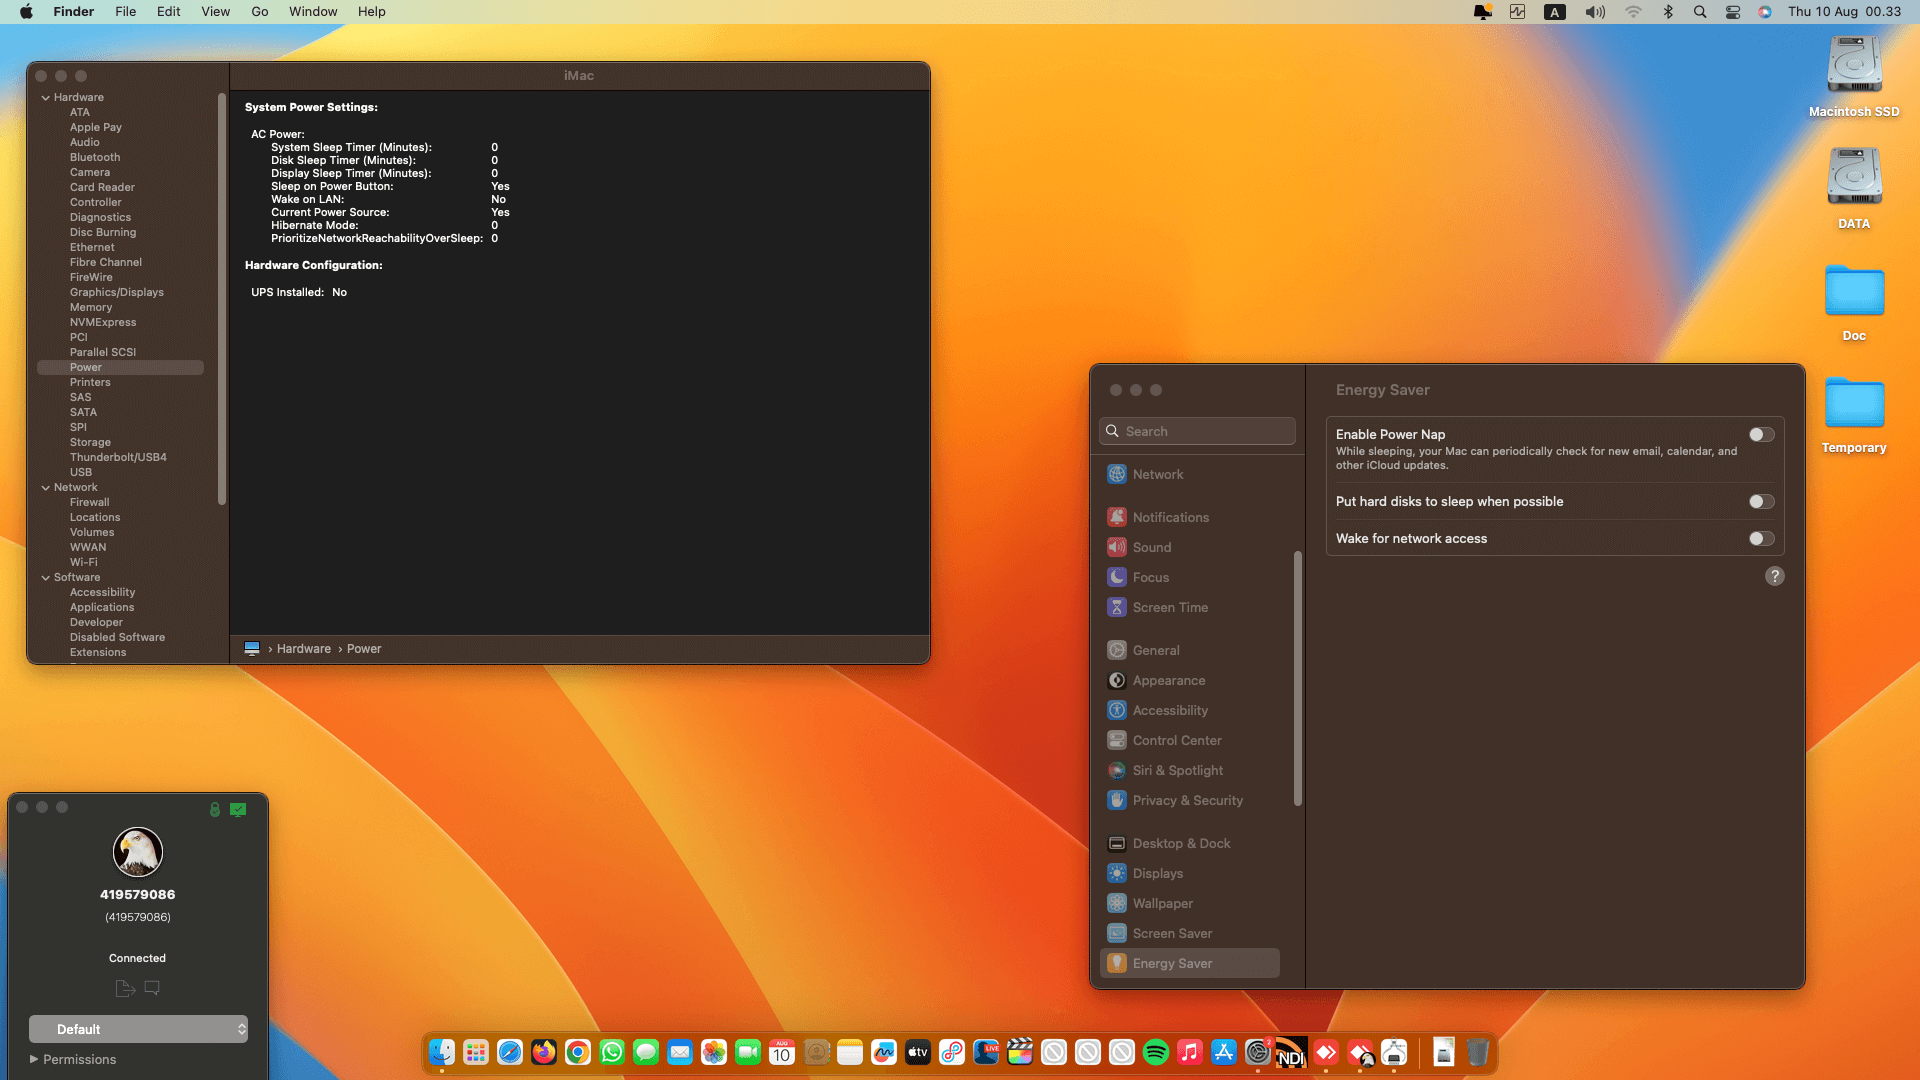Click the Help question mark button
This screenshot has height=1080, width=1920.
pos(1774,576)
